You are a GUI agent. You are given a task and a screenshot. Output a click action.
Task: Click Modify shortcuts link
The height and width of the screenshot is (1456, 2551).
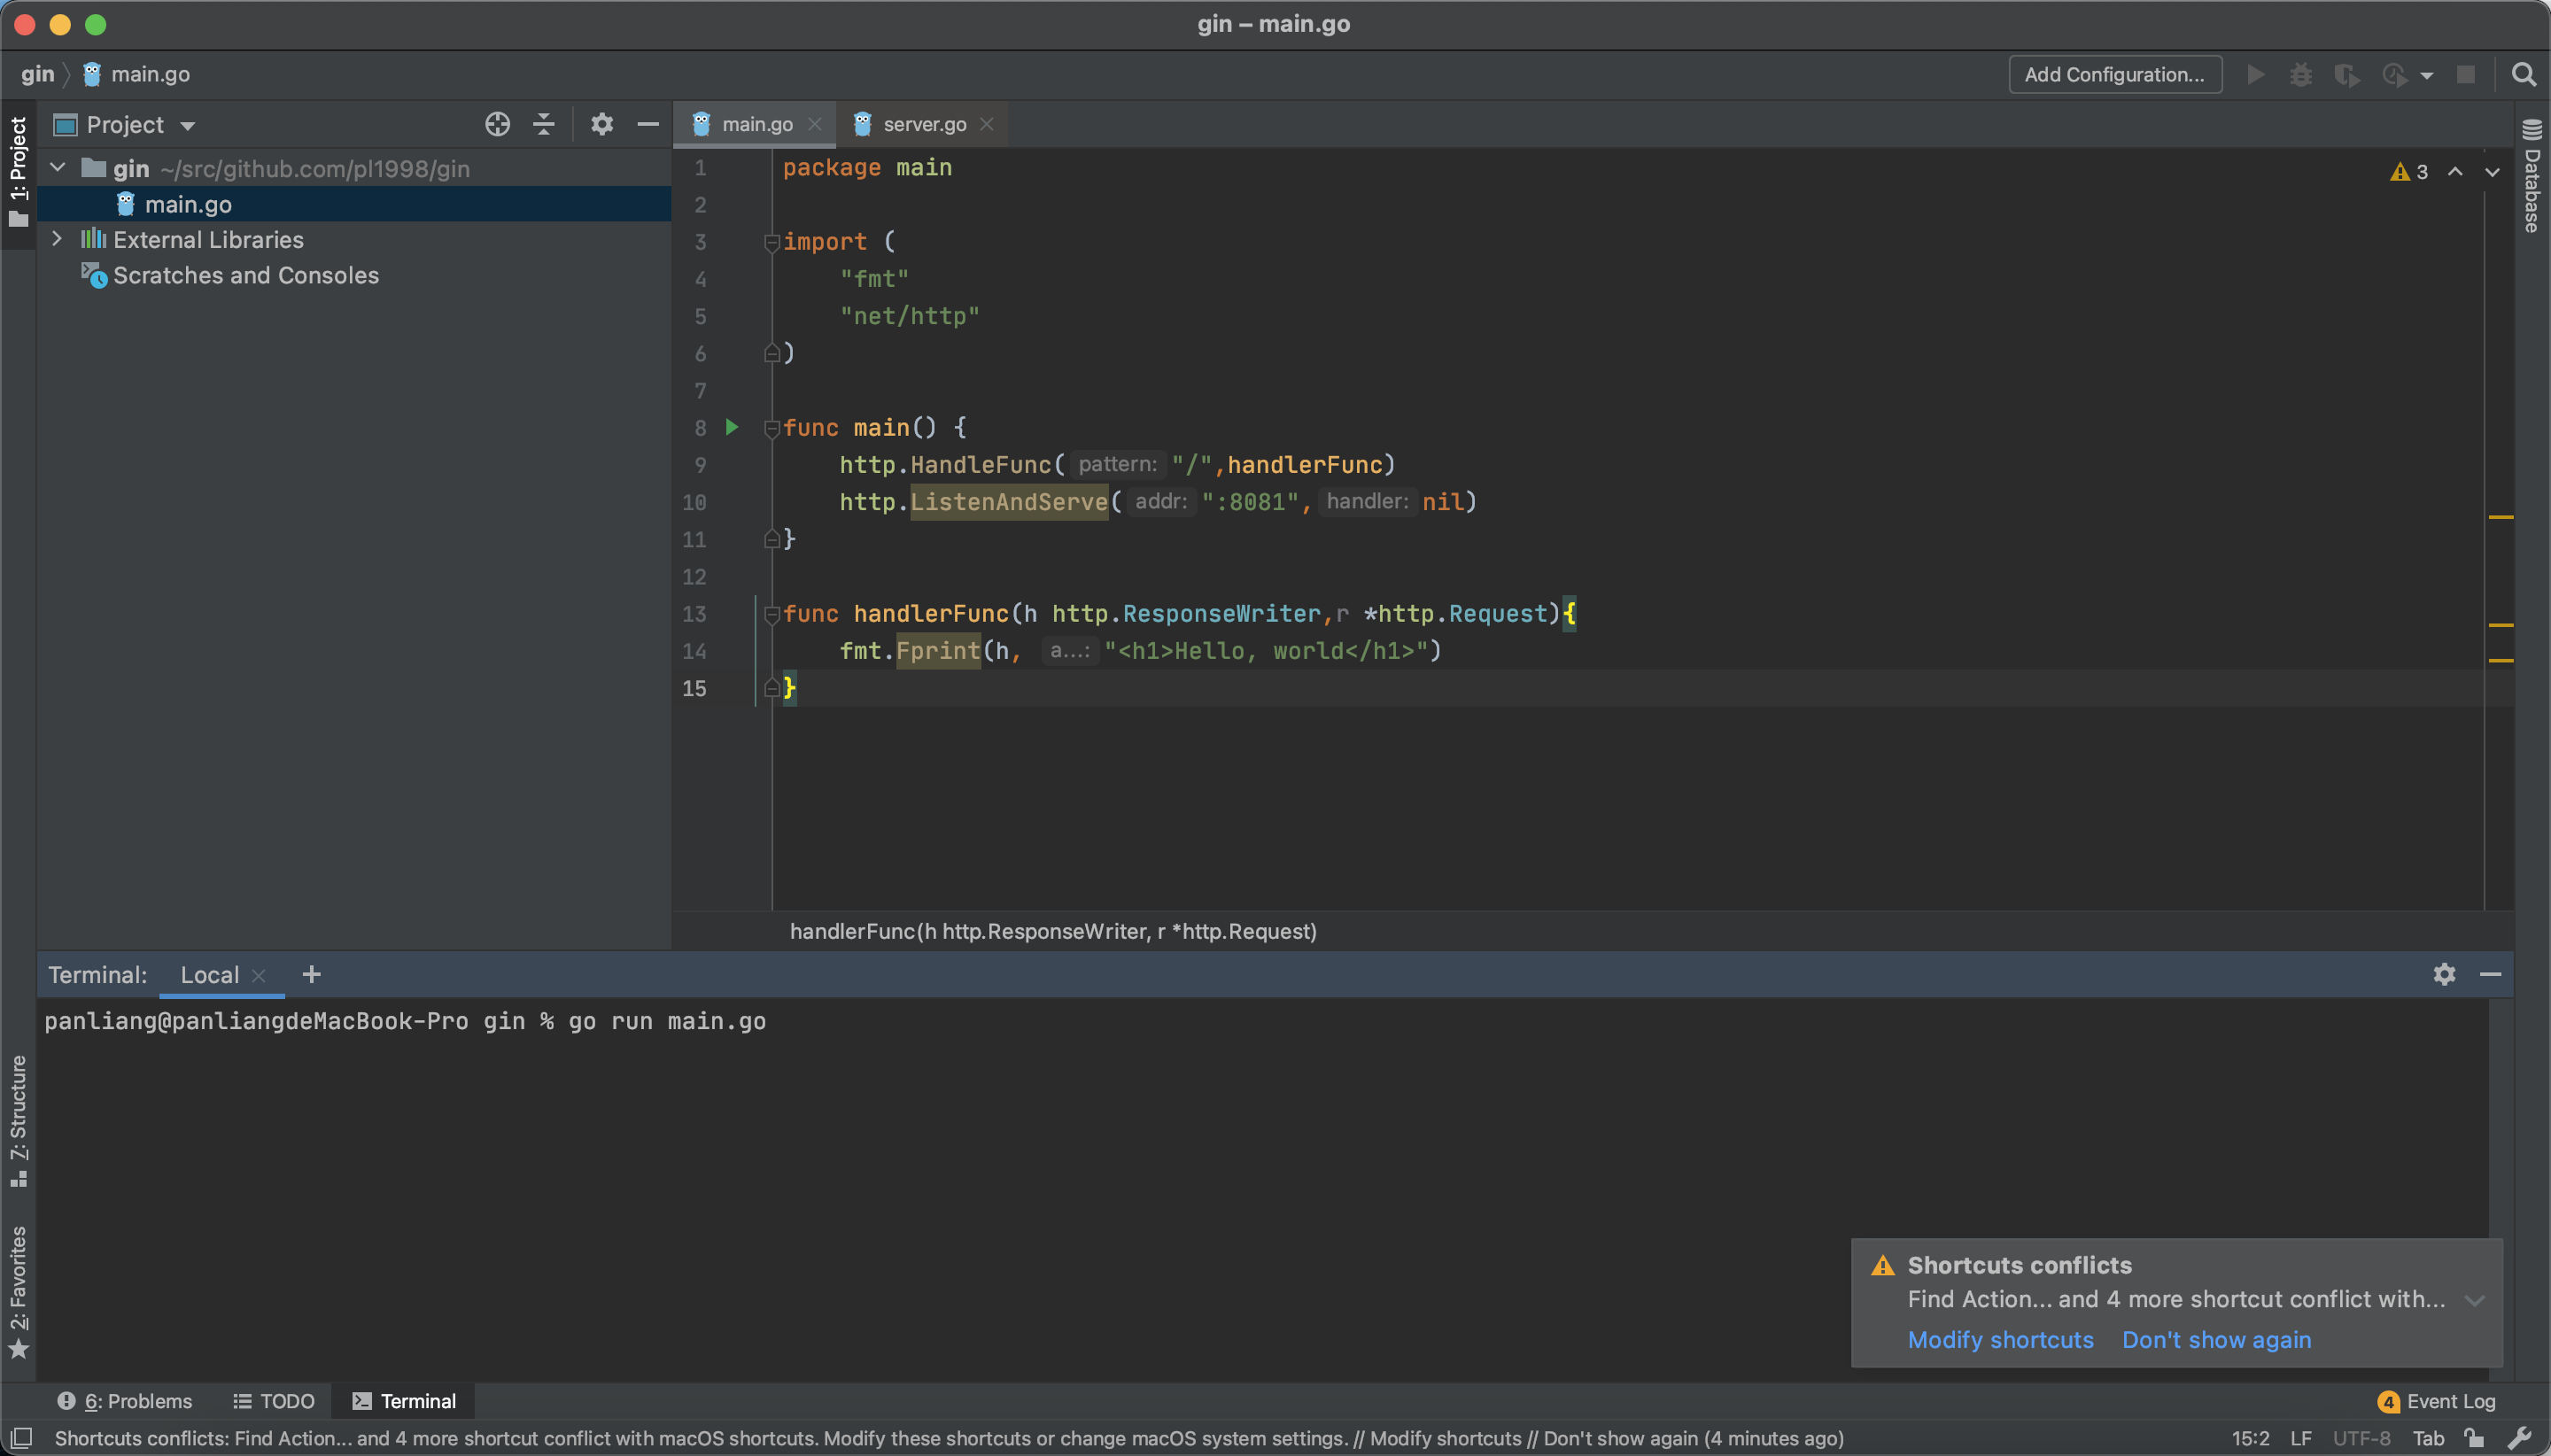click(2000, 1340)
